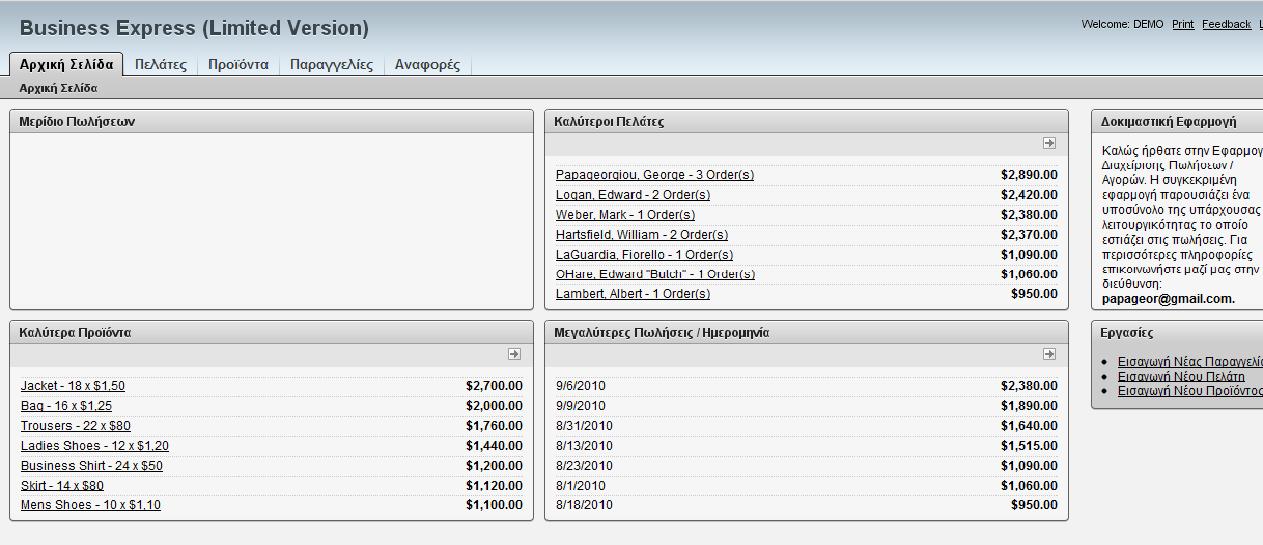Click arrow icon in Καλύτεροι Πελάτες panel
Screen dimensions: 1263x545
tap(1049, 143)
